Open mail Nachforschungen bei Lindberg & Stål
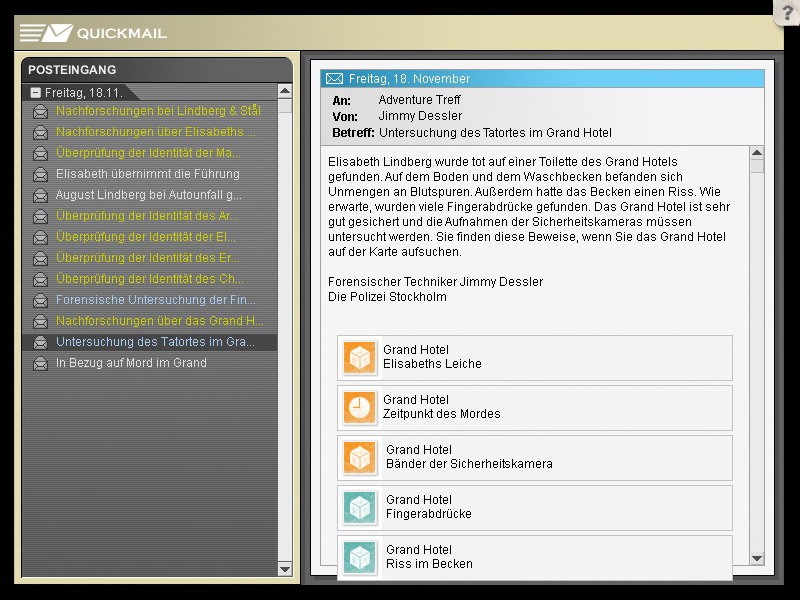 [158, 111]
